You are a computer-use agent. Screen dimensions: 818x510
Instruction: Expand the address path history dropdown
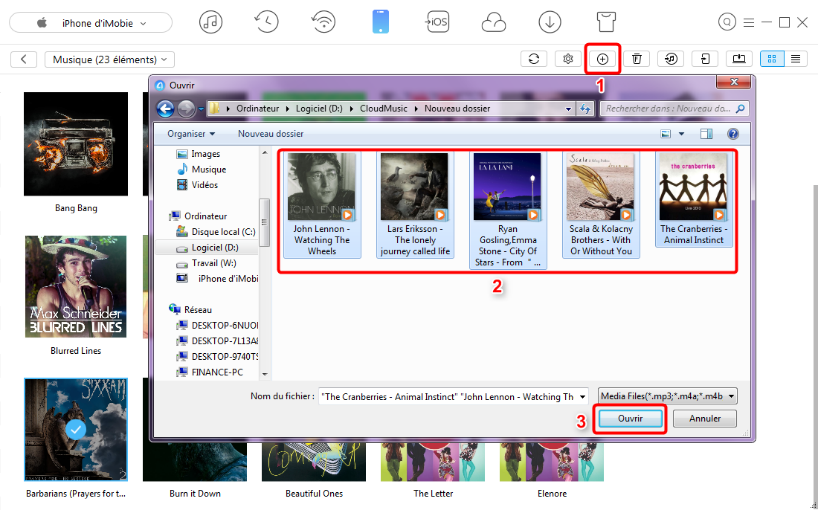568,109
